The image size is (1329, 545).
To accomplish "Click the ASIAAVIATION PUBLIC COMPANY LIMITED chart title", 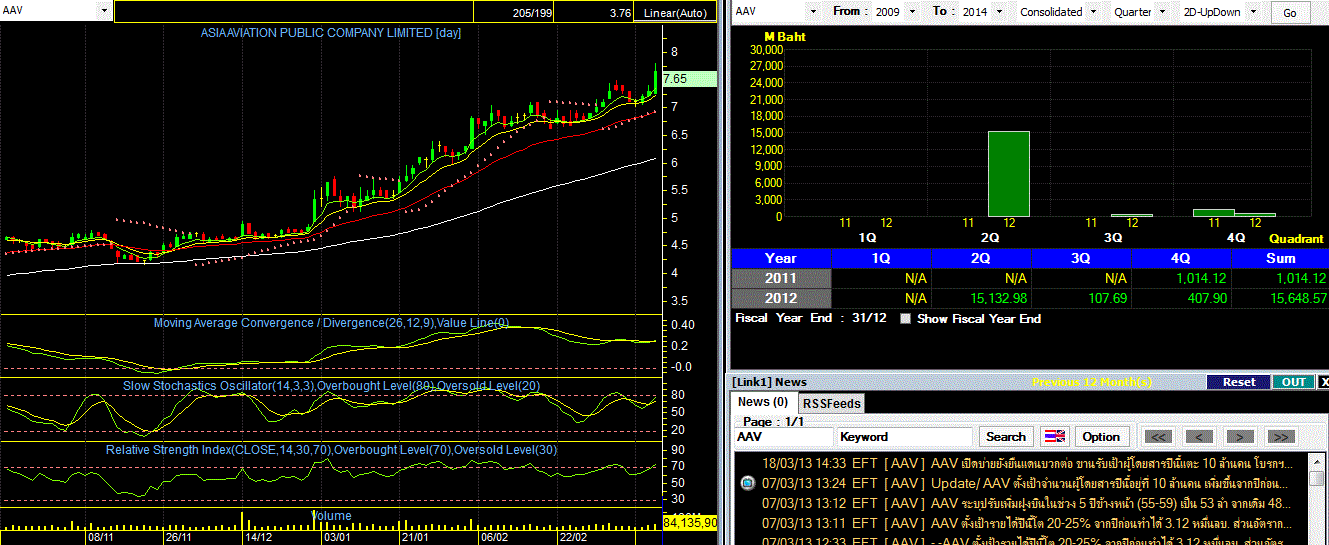I will tap(331, 33).
